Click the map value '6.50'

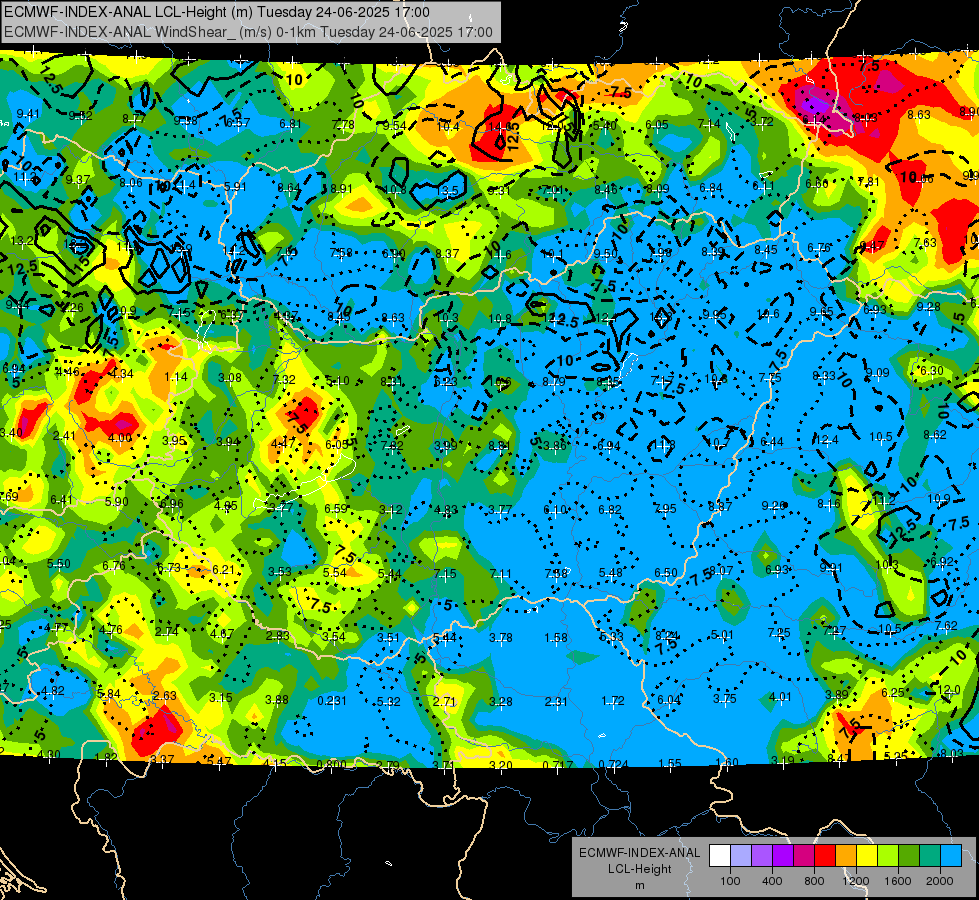coord(666,573)
